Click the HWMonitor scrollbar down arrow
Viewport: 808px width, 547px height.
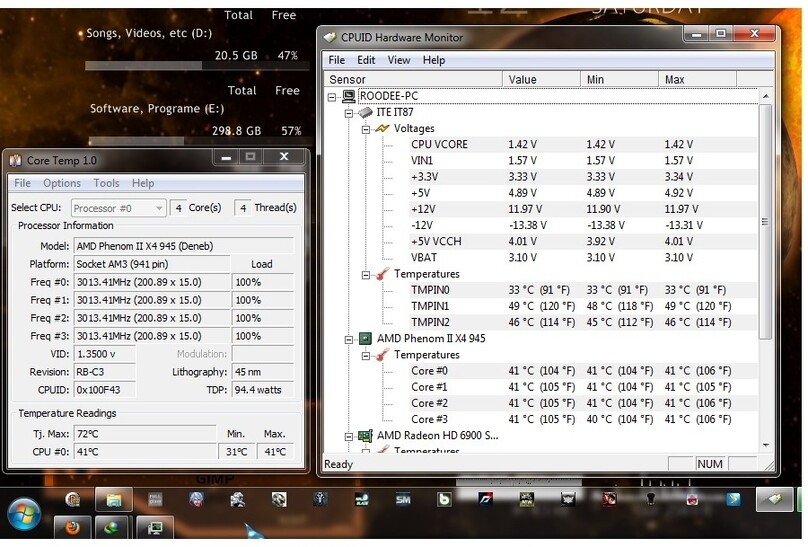(765, 445)
